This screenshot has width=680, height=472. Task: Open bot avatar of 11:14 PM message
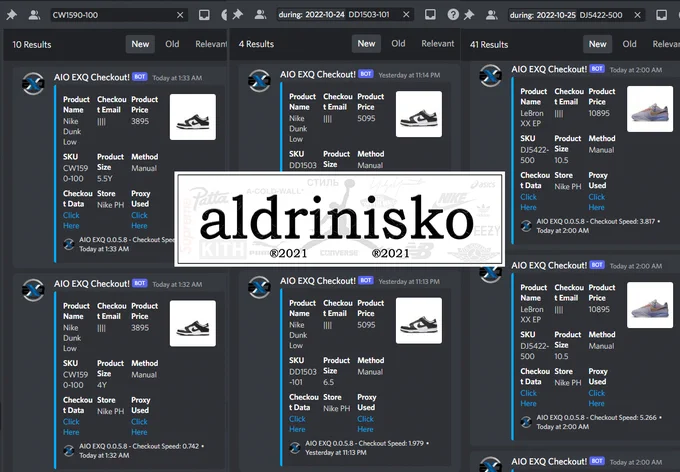point(259,81)
